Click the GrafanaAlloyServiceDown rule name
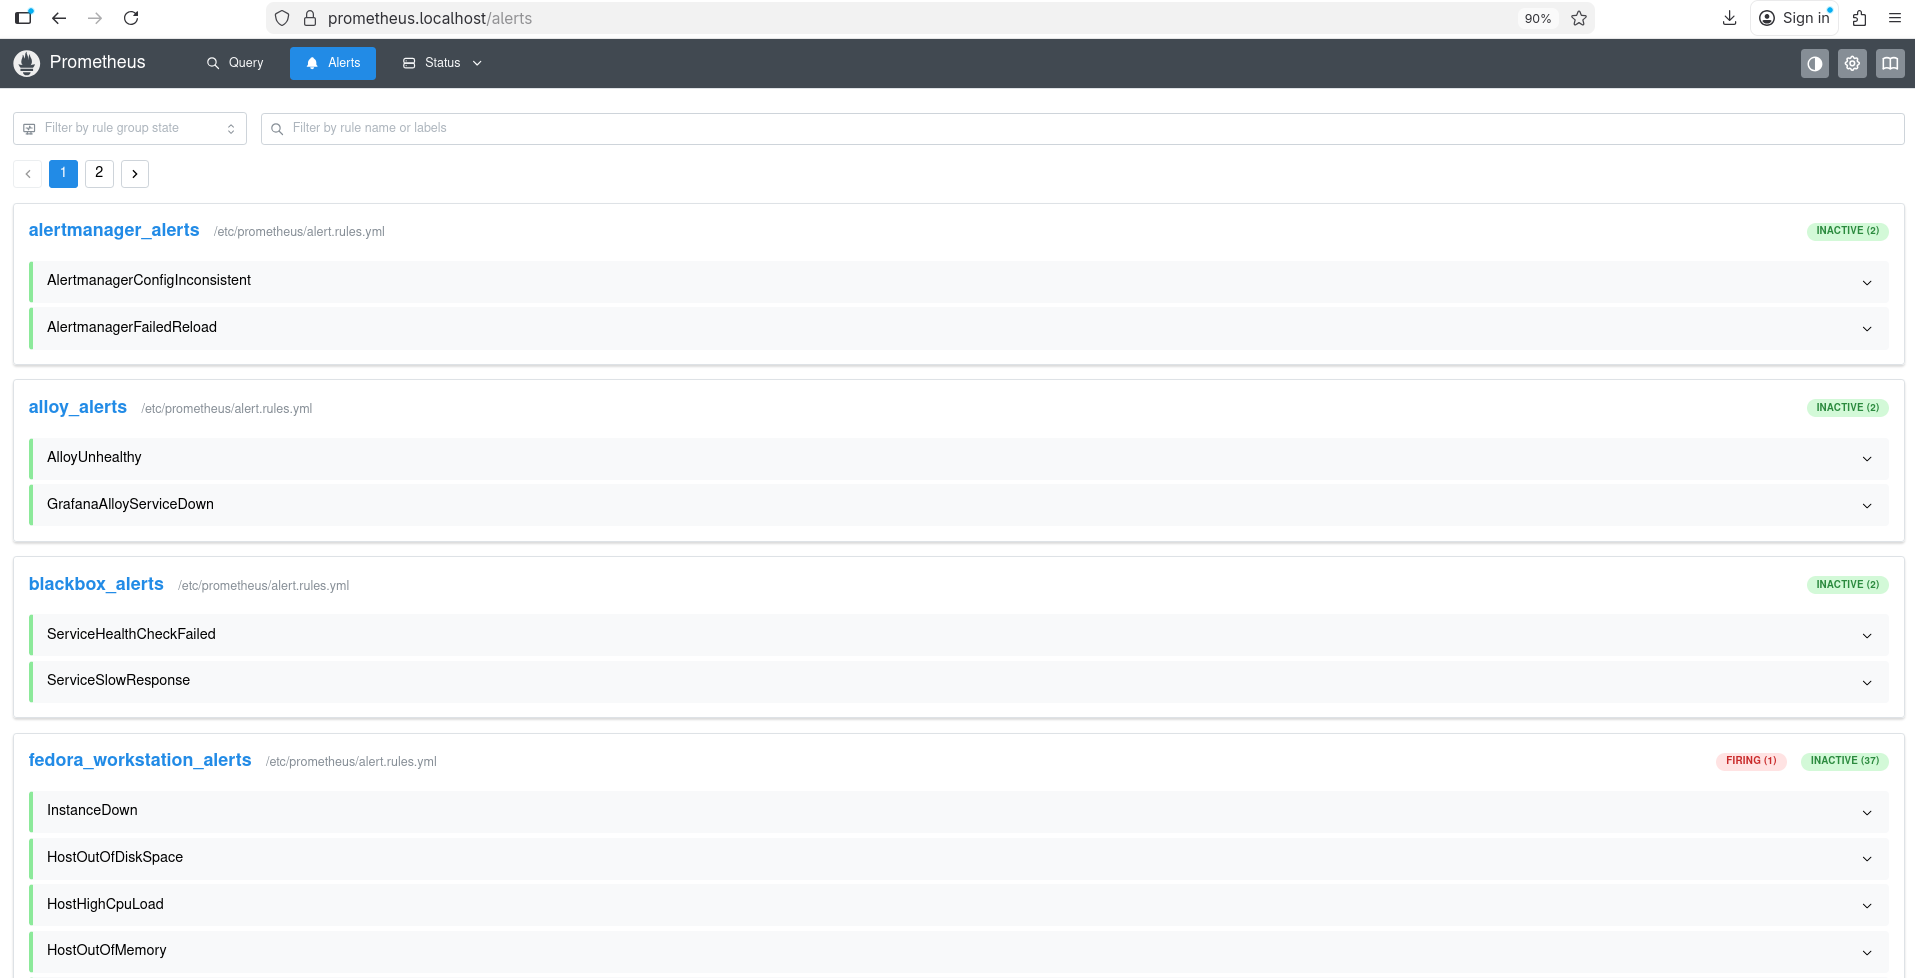1915x978 pixels. [130, 504]
